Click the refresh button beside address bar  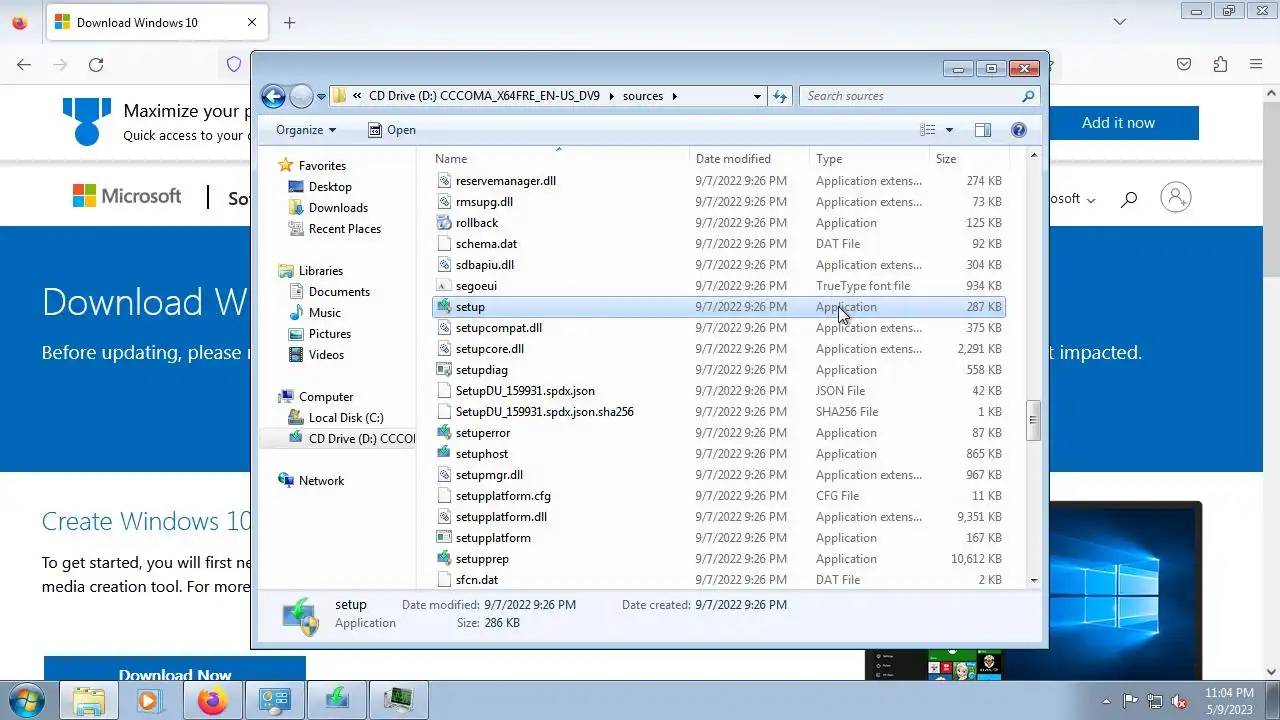click(x=781, y=96)
